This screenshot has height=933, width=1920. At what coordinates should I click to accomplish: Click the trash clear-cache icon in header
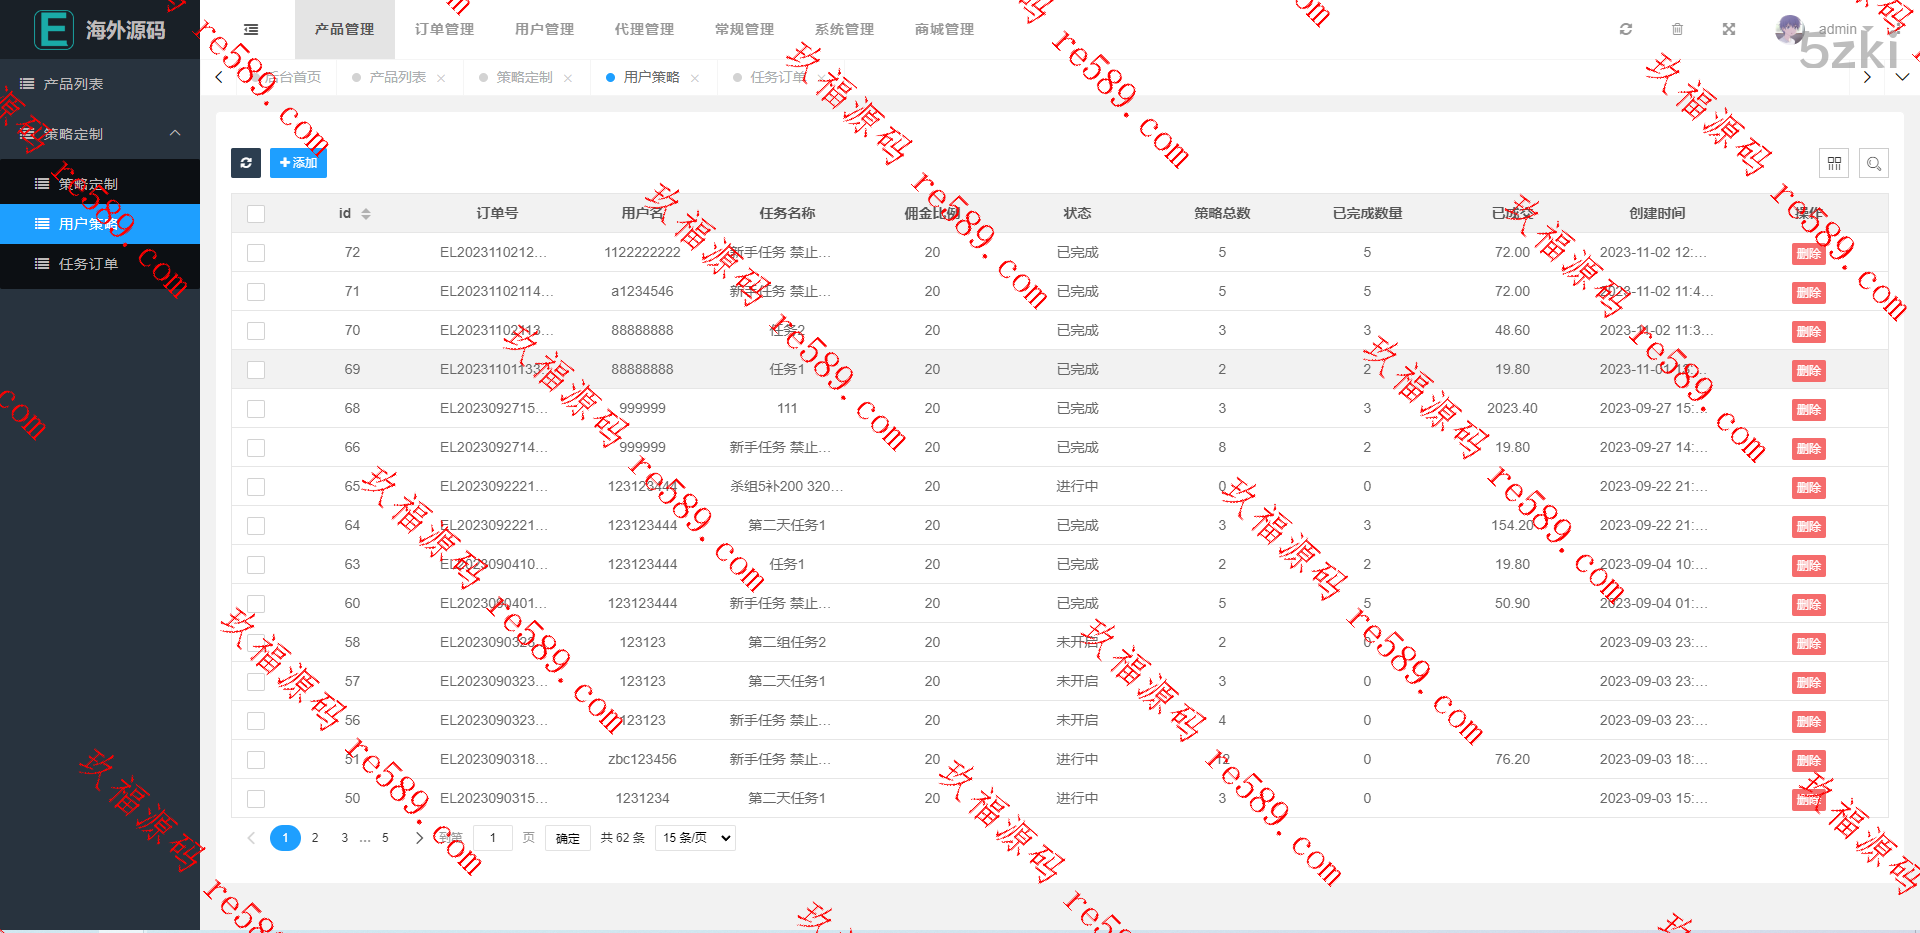[x=1677, y=30]
